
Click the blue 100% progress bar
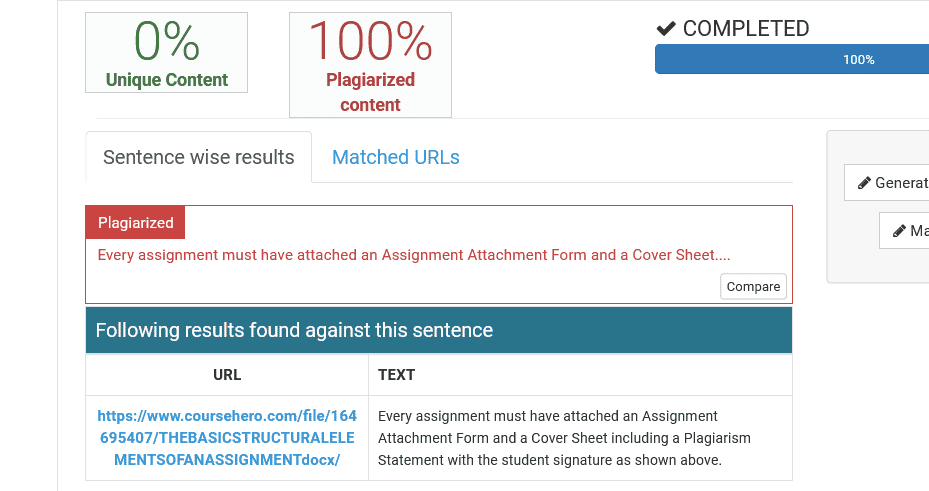tap(792, 59)
